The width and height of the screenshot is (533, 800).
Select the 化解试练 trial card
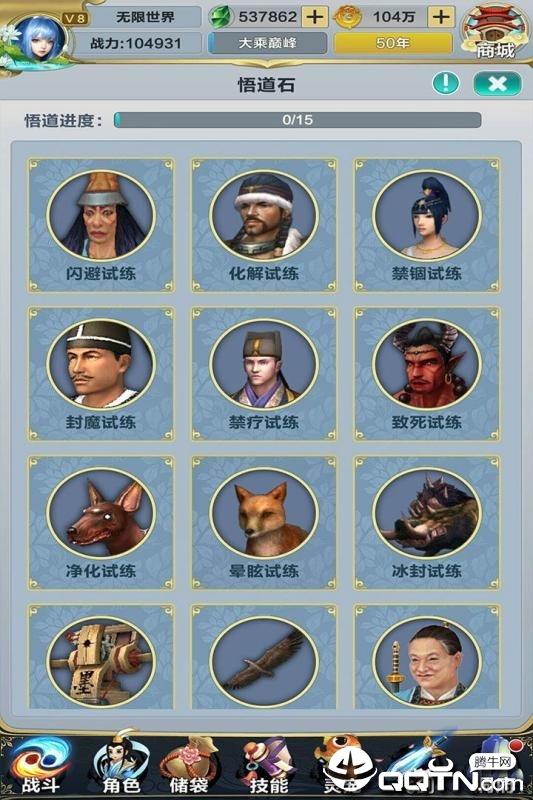[264, 225]
